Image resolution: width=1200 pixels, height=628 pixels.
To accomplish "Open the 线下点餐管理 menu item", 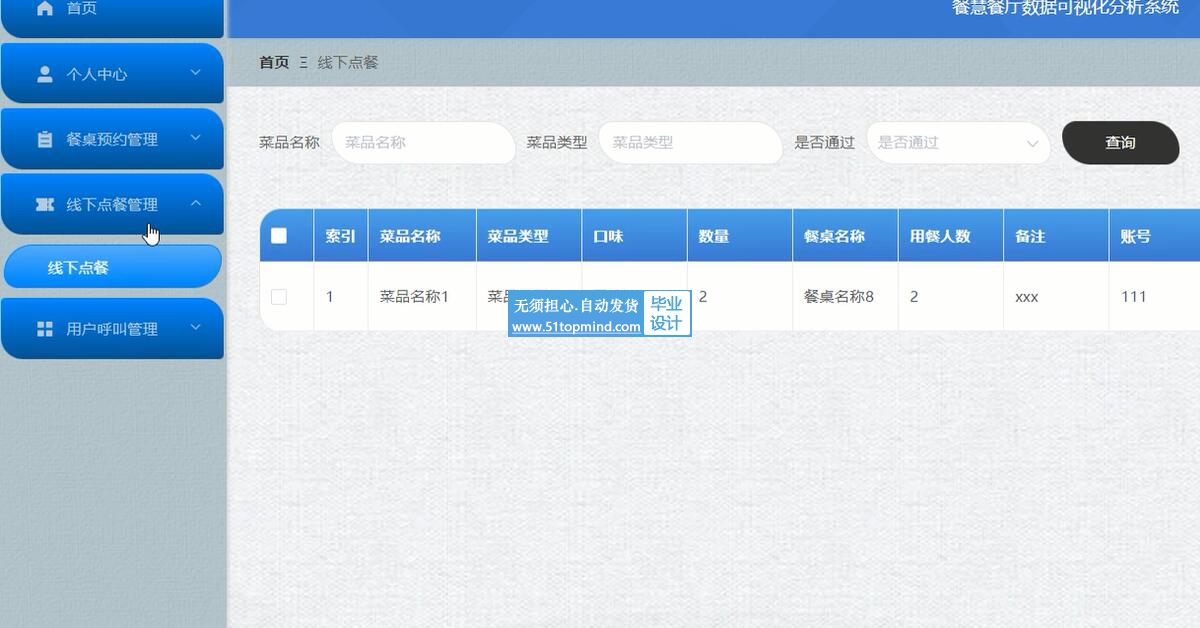I will click(x=112, y=204).
